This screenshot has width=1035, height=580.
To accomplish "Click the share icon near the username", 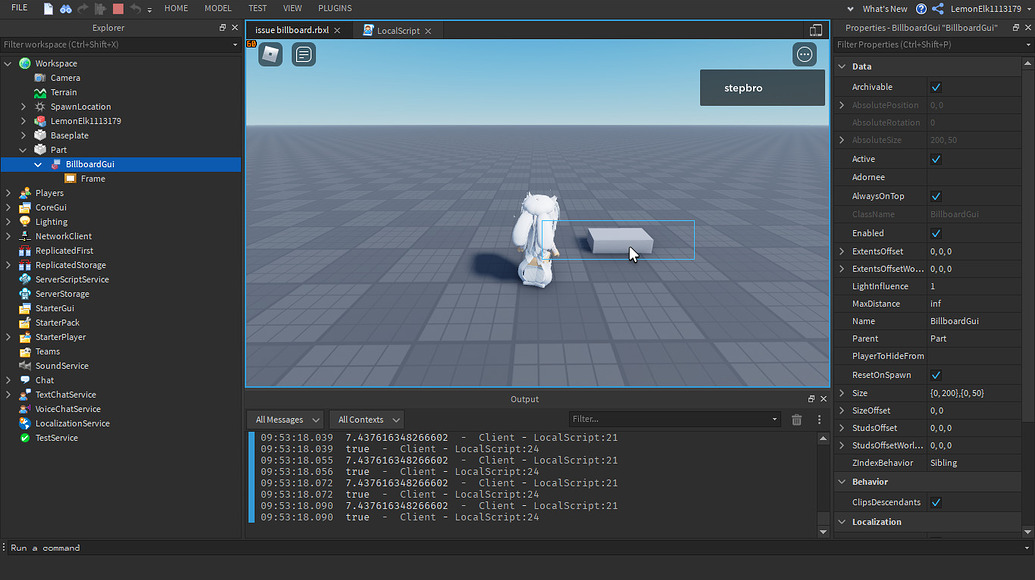I will 938,9.
